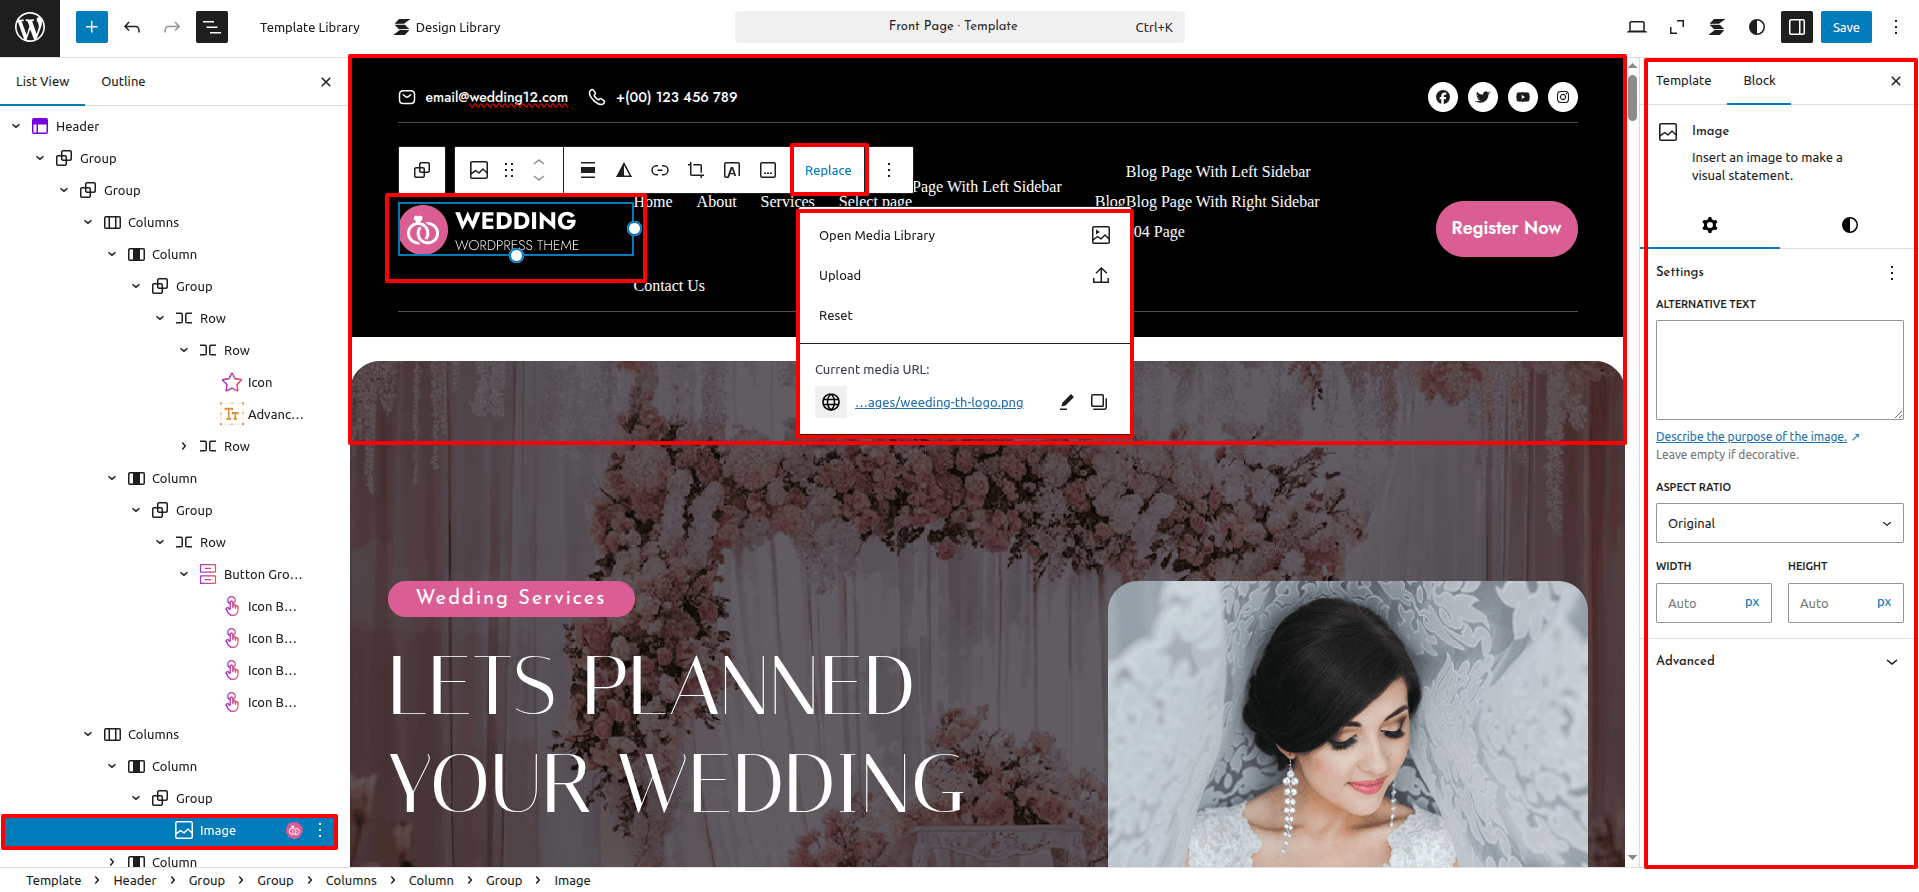Choose Open Media Library from menu
1919x892 pixels.
click(x=877, y=235)
